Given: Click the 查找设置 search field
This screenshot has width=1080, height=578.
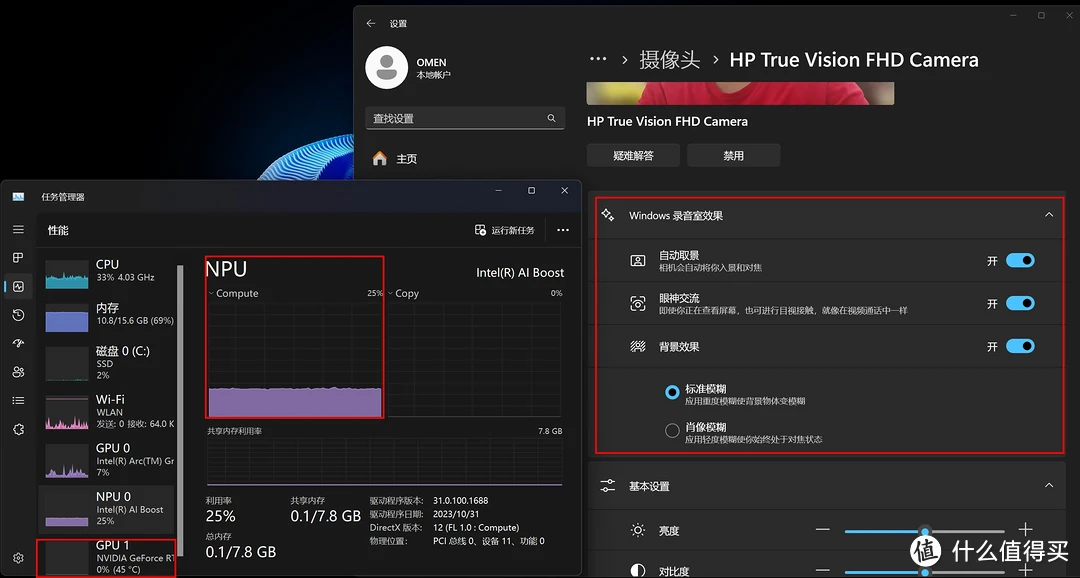Looking at the screenshot, I should (x=465, y=118).
